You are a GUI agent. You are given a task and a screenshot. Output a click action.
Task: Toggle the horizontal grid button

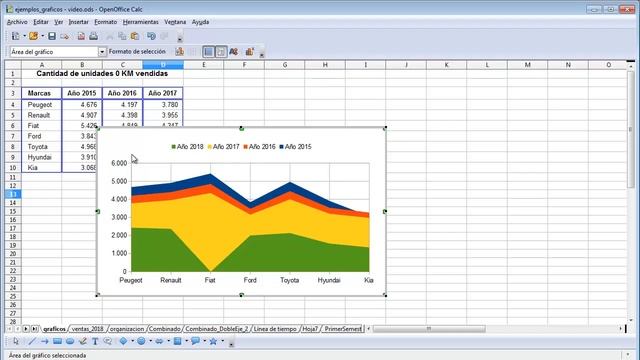[209, 51]
